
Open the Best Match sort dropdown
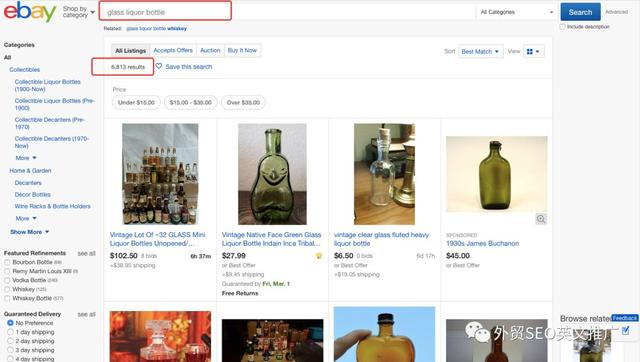point(480,51)
